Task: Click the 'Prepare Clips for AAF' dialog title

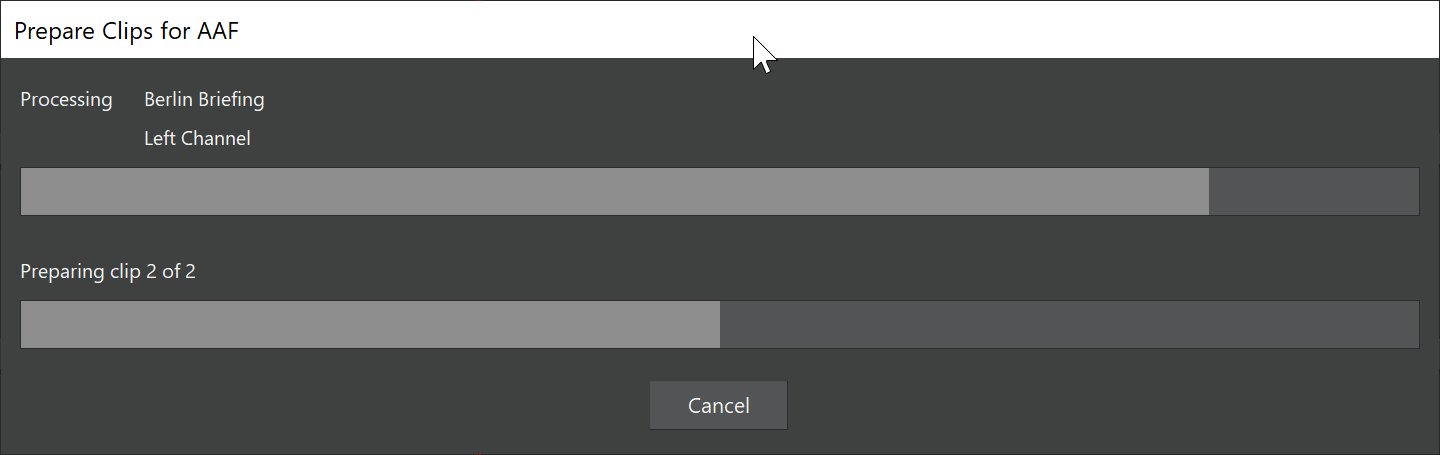Action: click(x=126, y=30)
